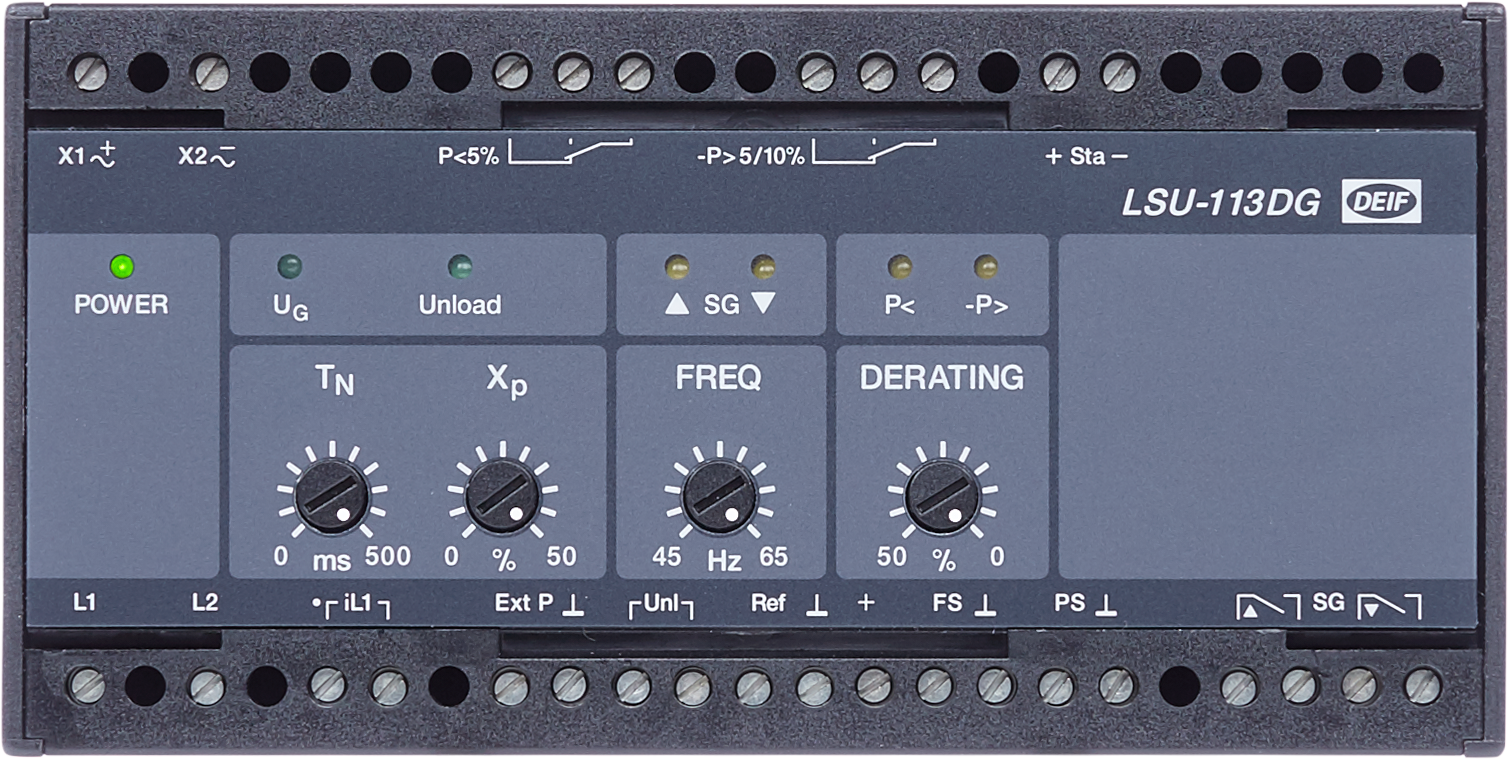Viewport: 1509px width, 759px height.
Task: Click the % unit under Xp knob
Action: tap(503, 560)
